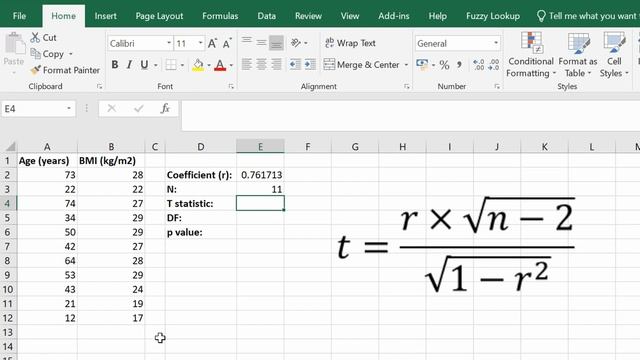Open Name Box dropdown arrow

(x=69, y=109)
